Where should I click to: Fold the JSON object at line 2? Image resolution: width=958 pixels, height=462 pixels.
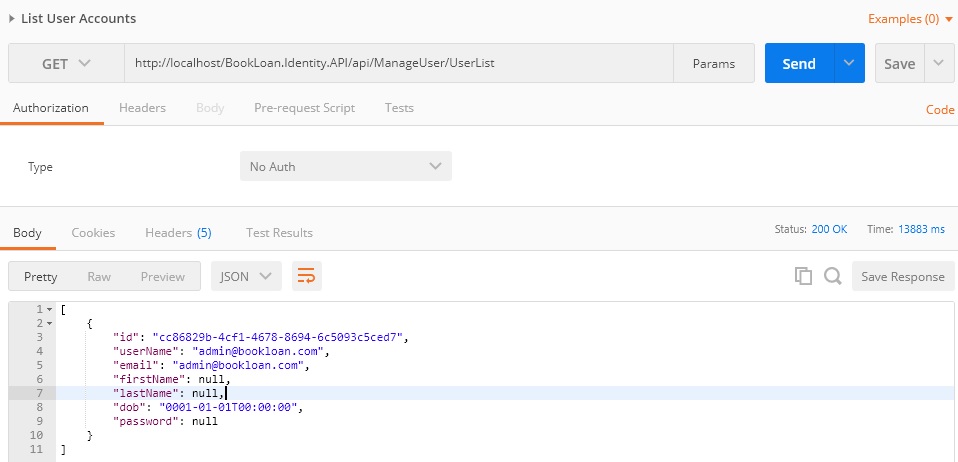pos(49,323)
